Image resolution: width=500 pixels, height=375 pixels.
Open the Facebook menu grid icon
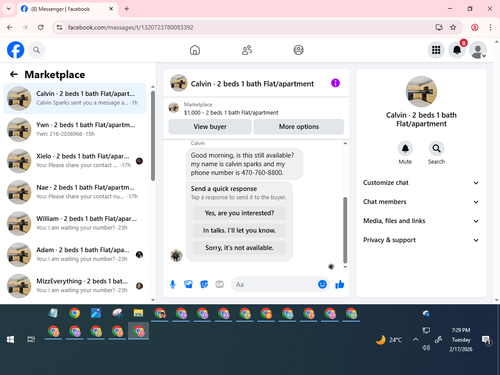(436, 50)
